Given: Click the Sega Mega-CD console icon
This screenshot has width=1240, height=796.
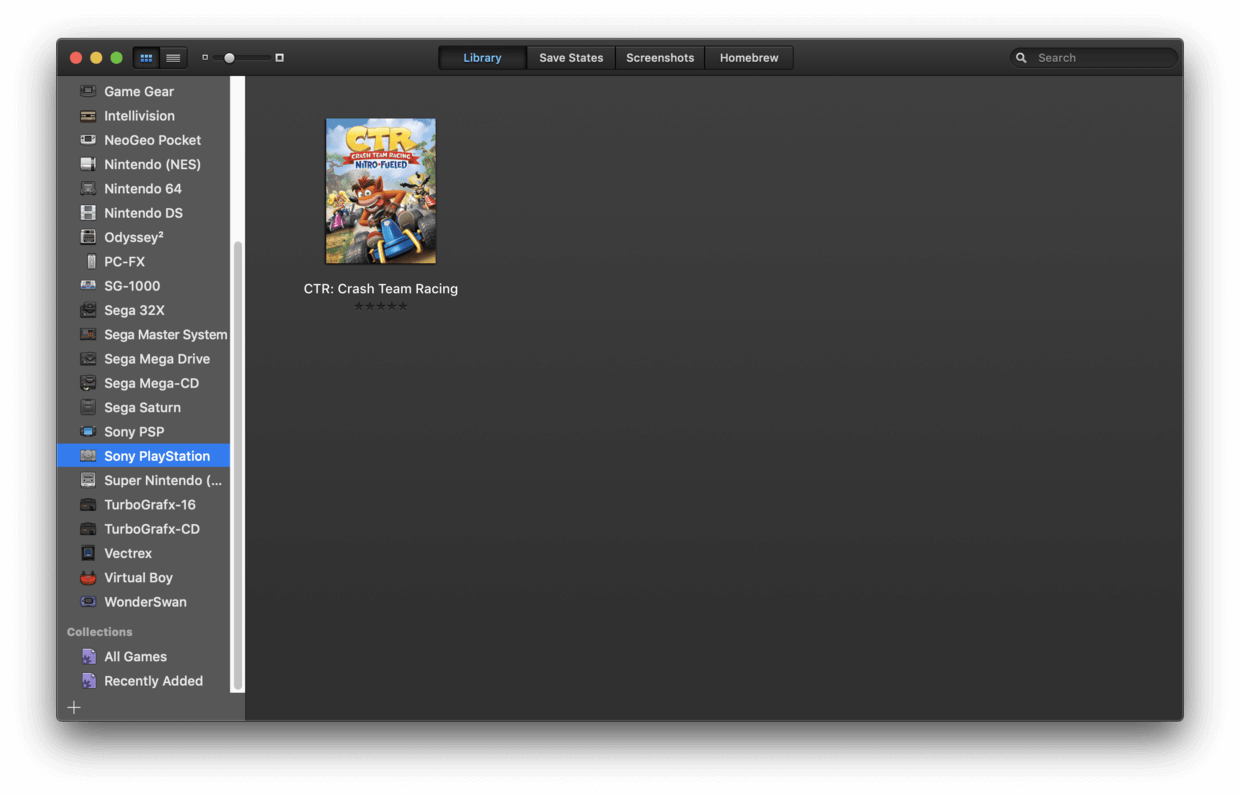Looking at the screenshot, I should (88, 383).
